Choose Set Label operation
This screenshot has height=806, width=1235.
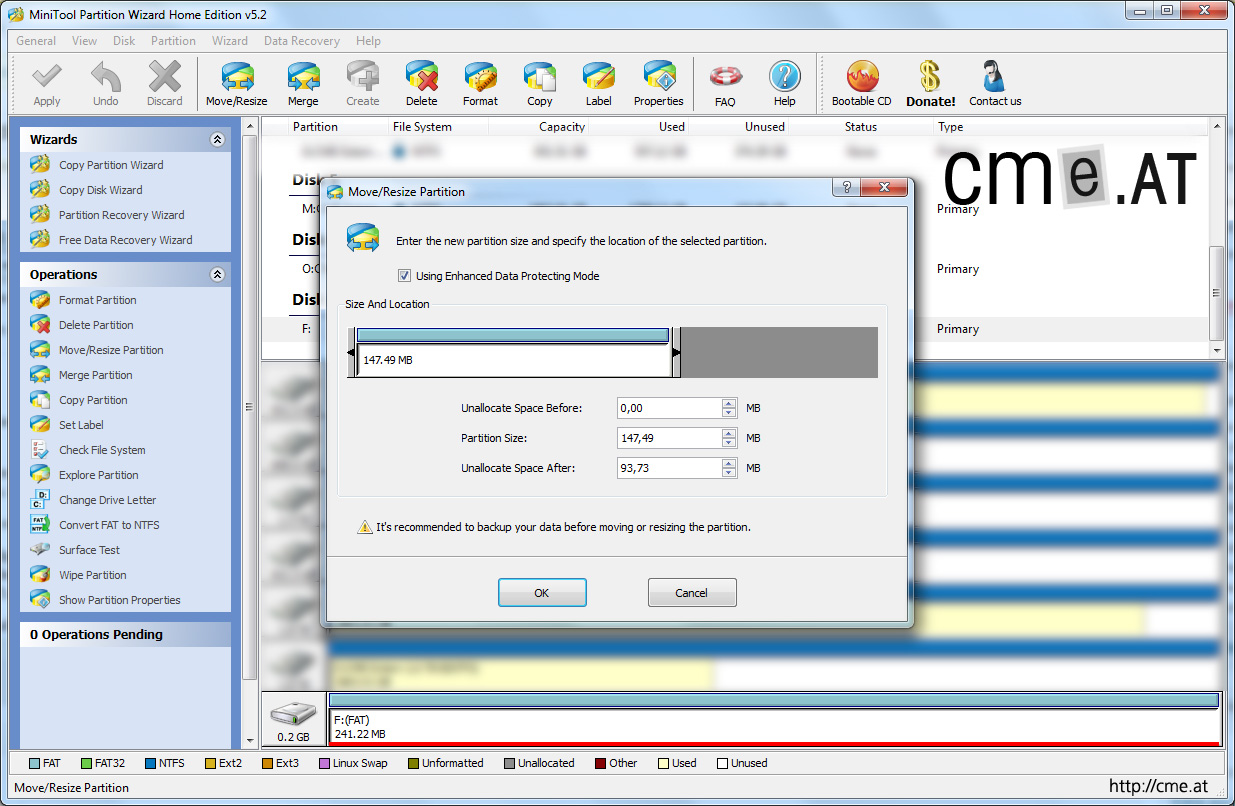[x=81, y=425]
